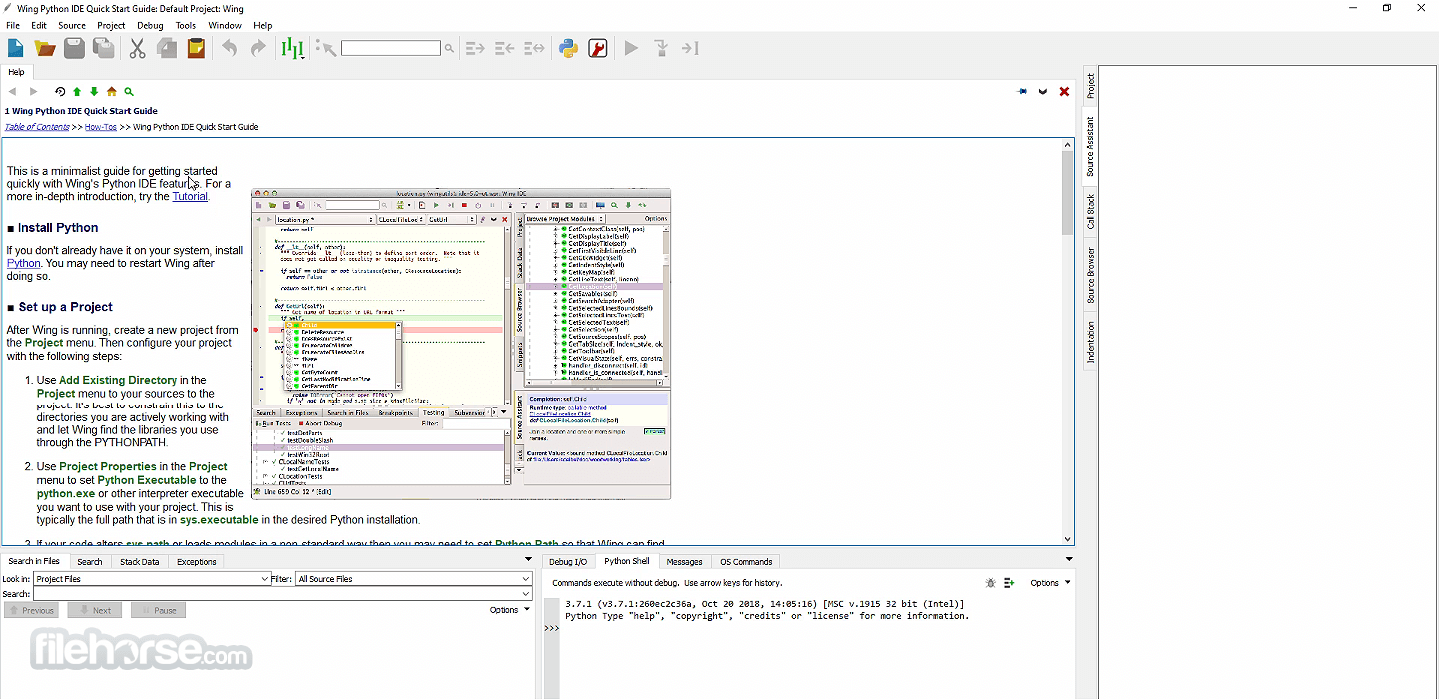Close Help document with red X
The image size is (1439, 700).
[x=1064, y=91]
